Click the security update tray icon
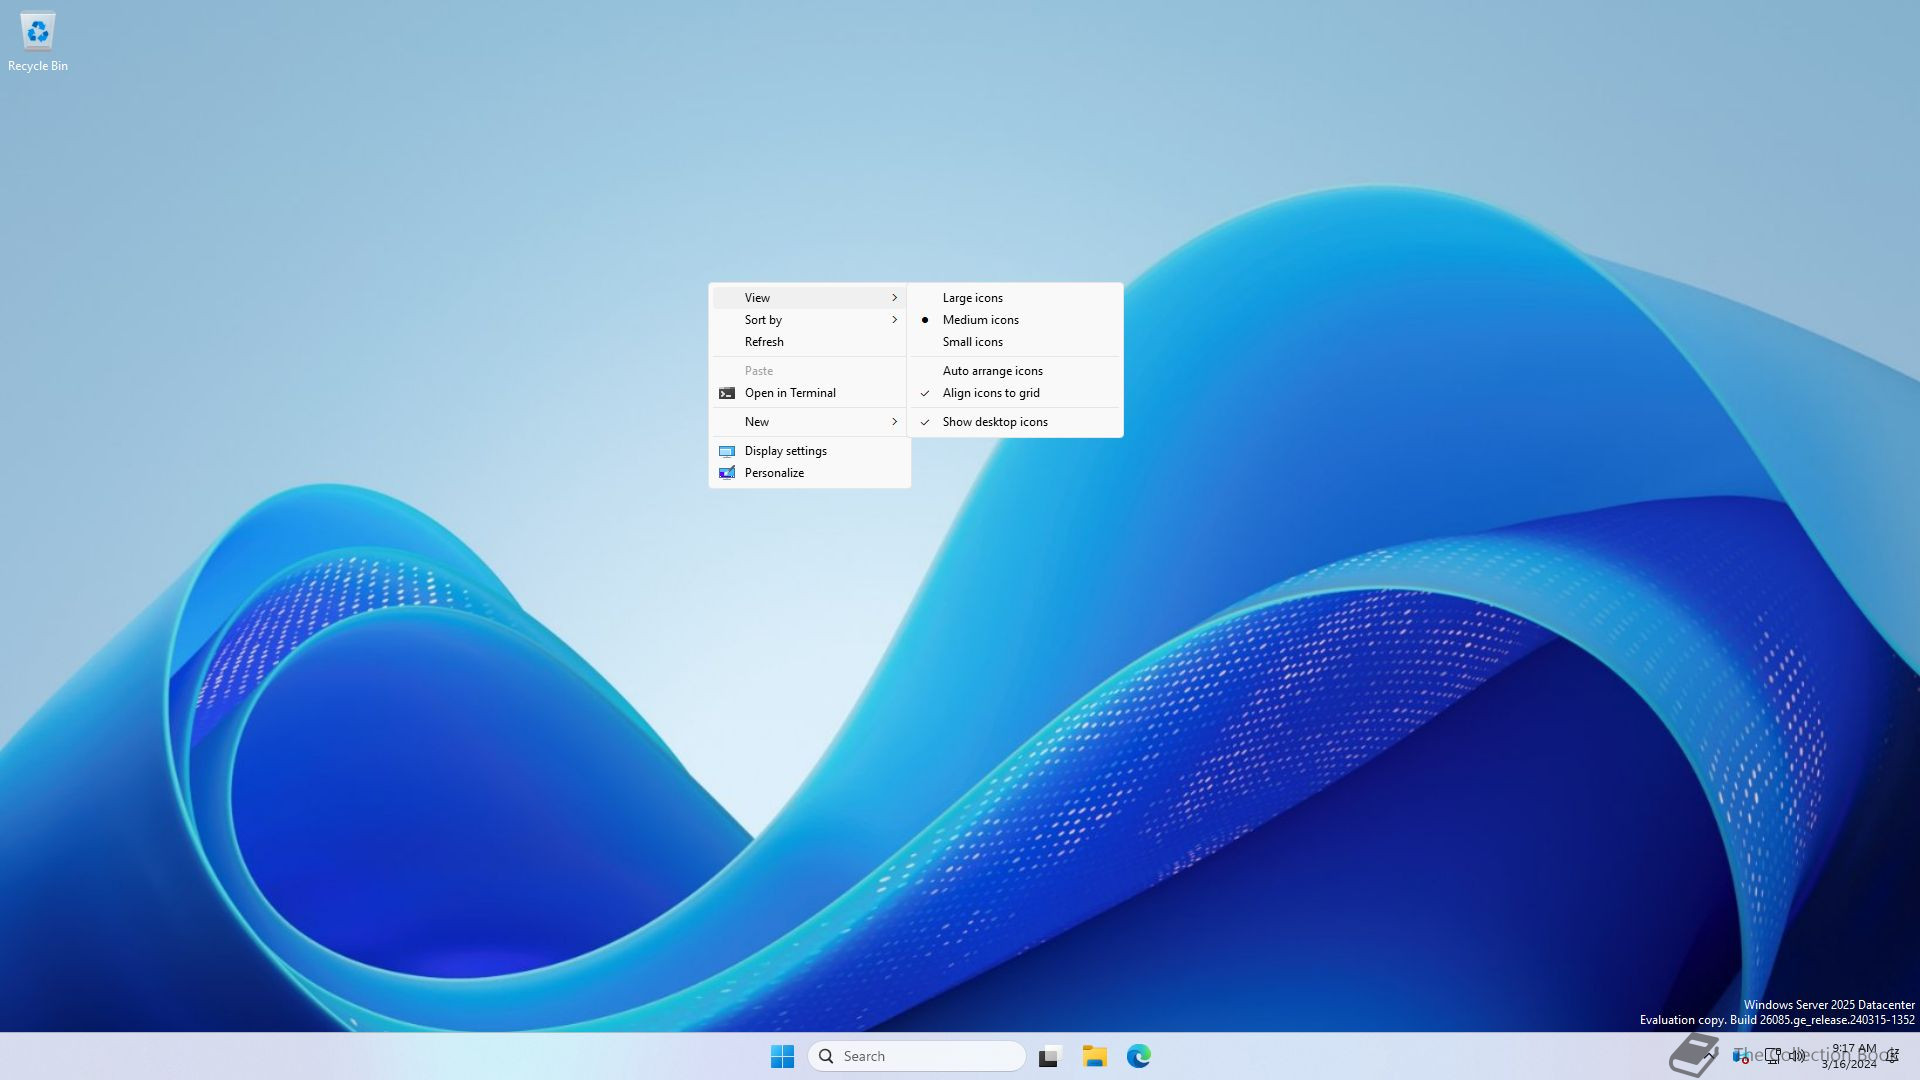The width and height of the screenshot is (1920, 1080). click(1740, 1057)
